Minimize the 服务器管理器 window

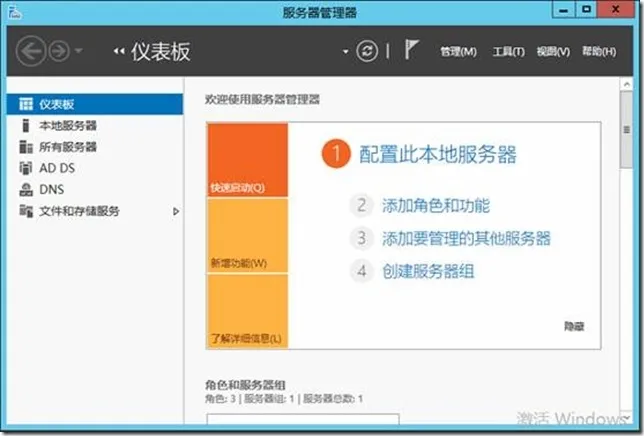[564, 10]
